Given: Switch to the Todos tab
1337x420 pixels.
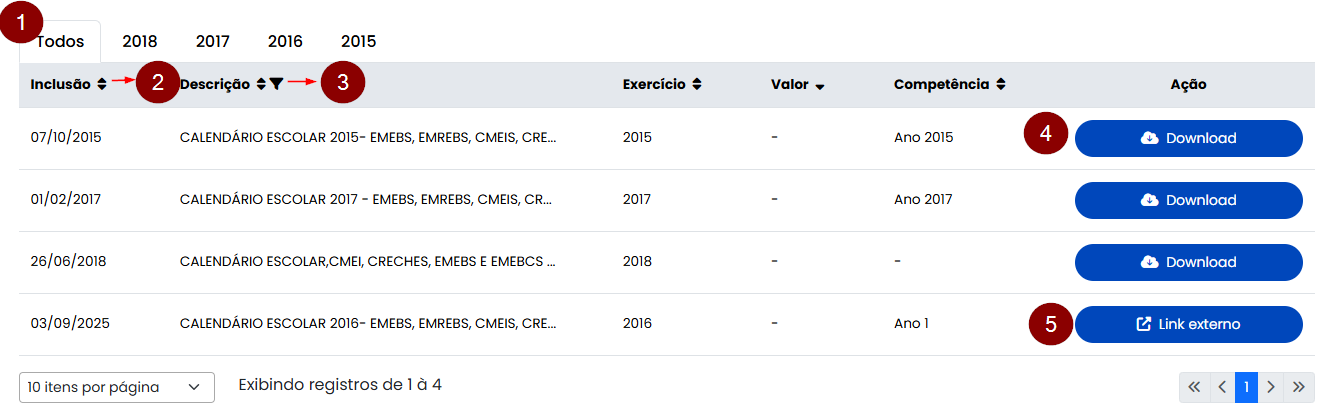Looking at the screenshot, I should pyautogui.click(x=60, y=42).
